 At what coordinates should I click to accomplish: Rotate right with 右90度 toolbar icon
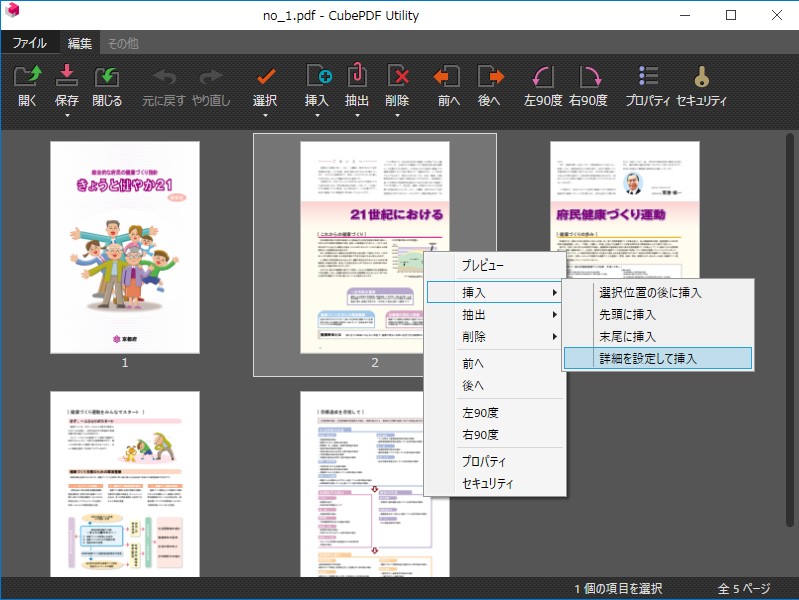(x=590, y=76)
